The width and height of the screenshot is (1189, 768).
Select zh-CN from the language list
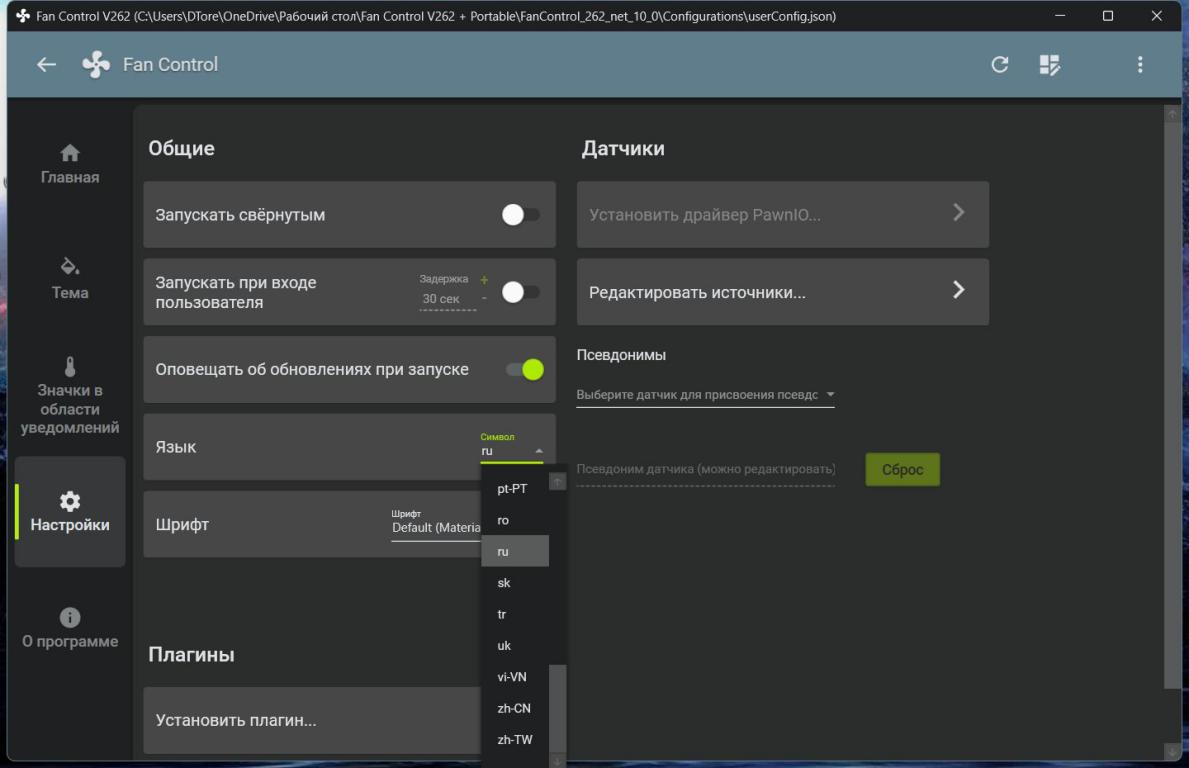tap(514, 709)
